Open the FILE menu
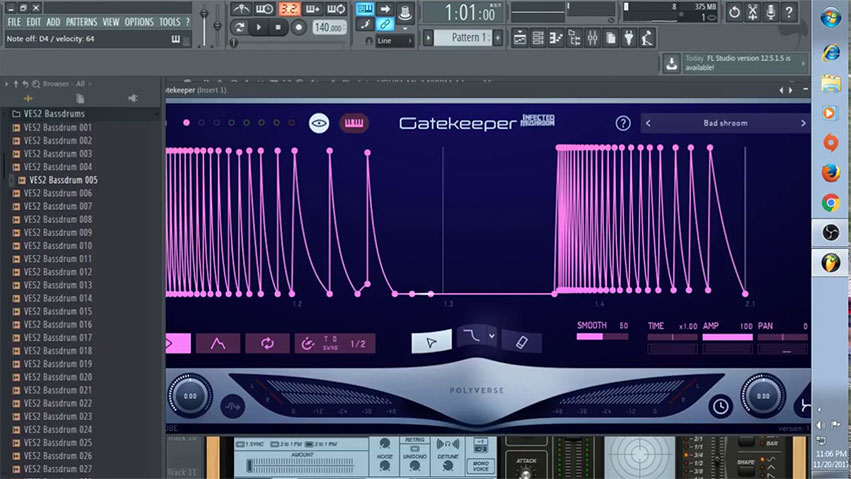 pos(14,22)
